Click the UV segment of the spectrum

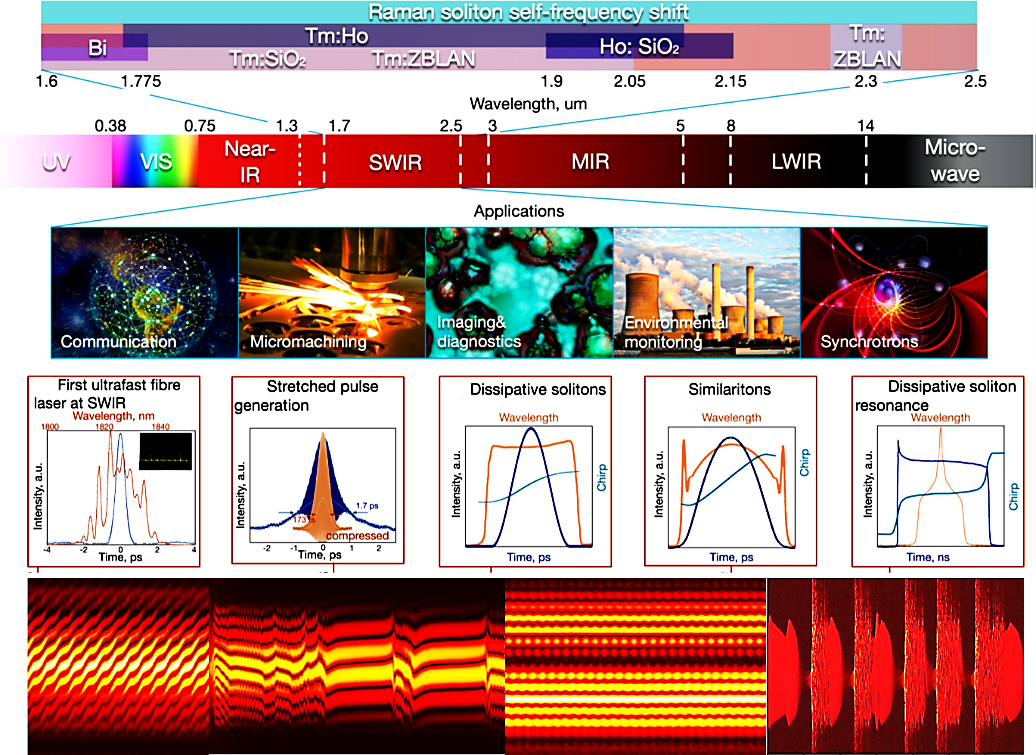tap(55, 162)
